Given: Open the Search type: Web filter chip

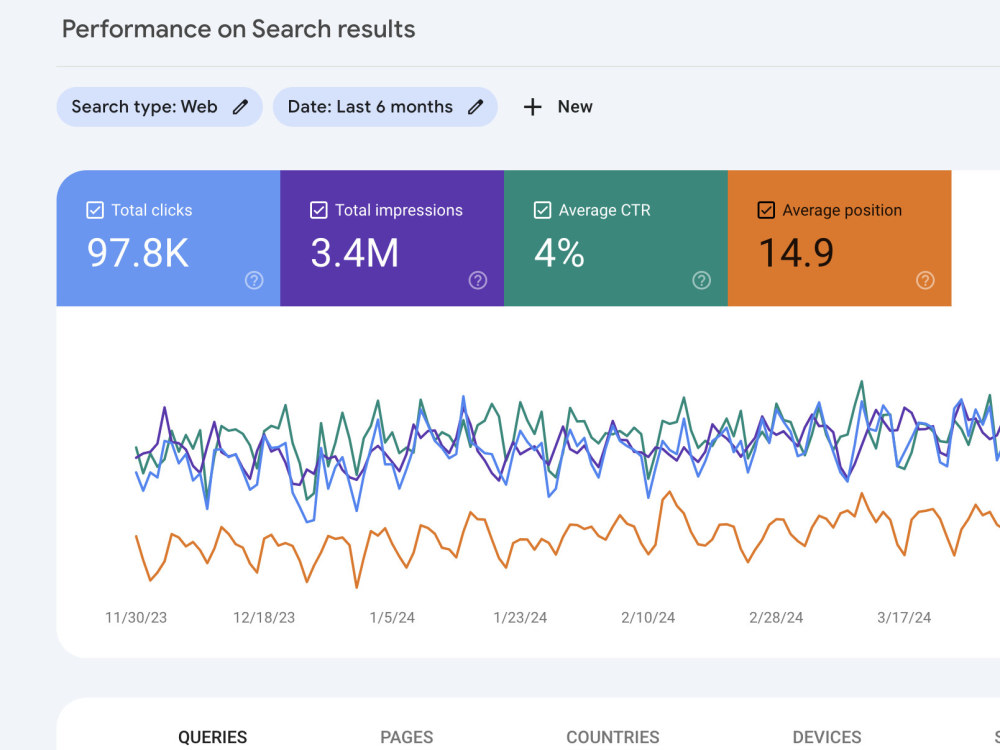Looking at the screenshot, I should 159,107.
